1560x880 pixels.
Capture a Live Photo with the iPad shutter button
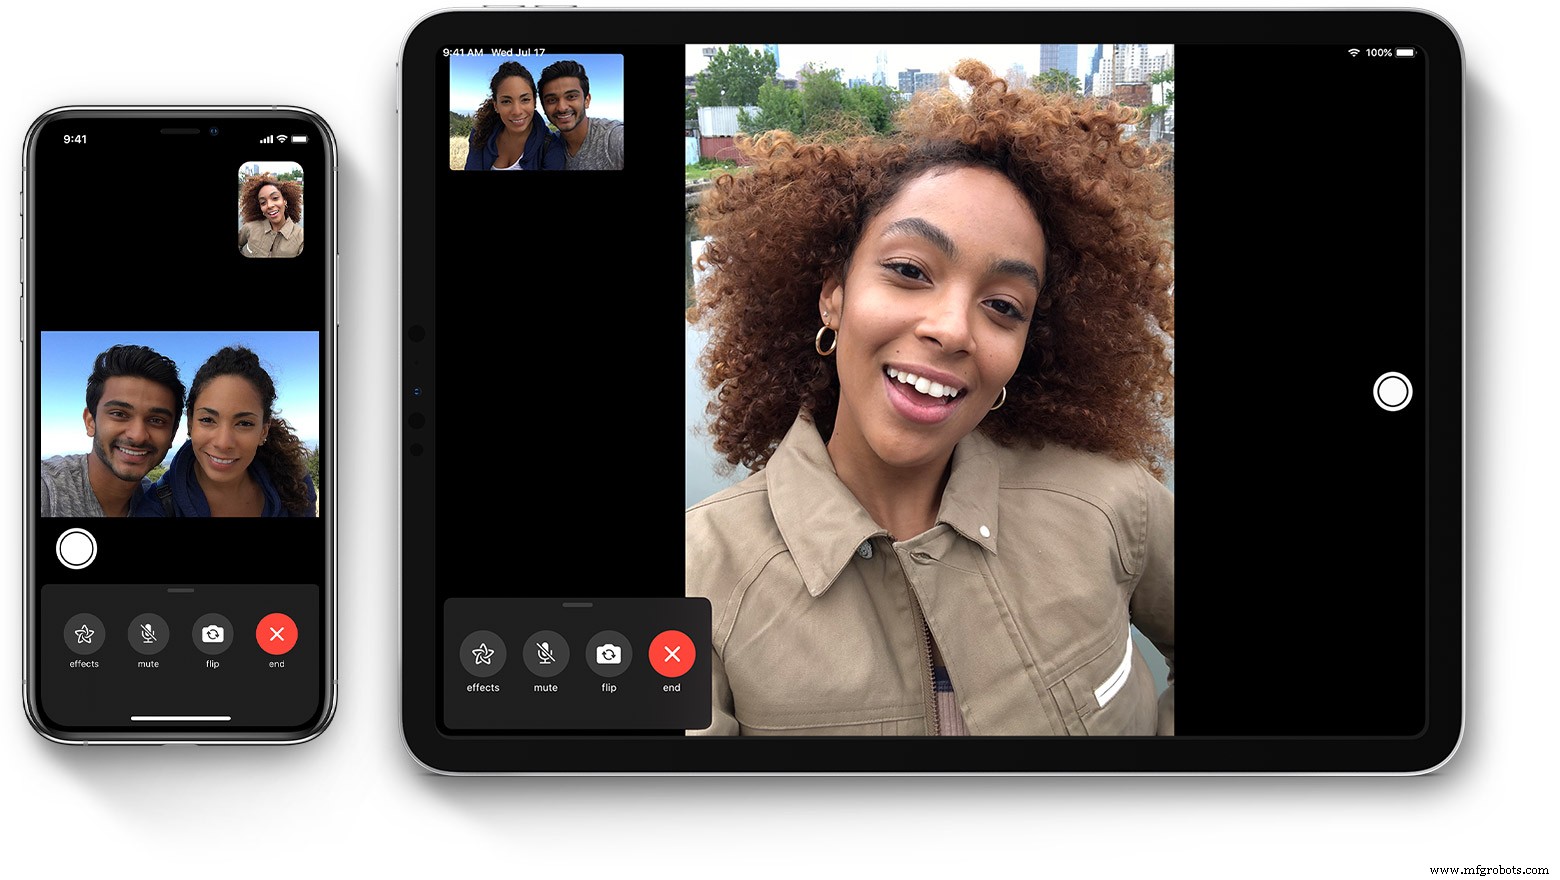[1393, 391]
